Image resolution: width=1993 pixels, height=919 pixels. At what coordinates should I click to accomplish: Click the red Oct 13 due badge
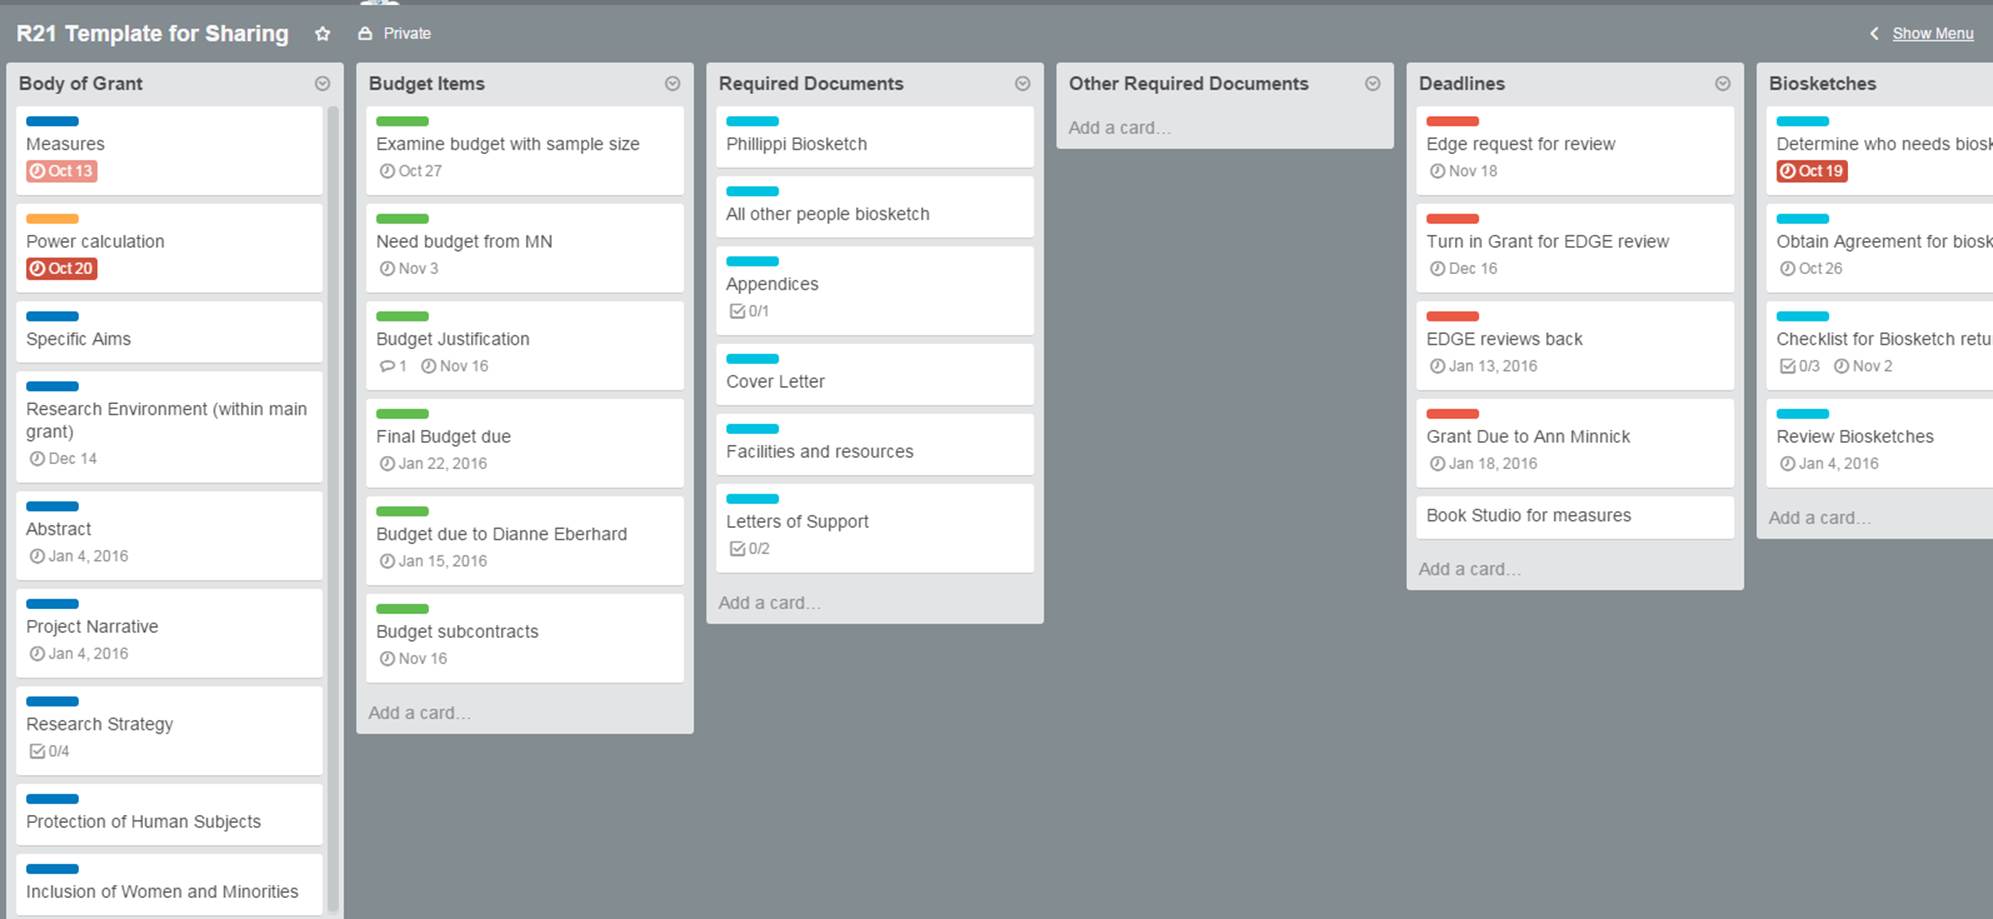coord(61,171)
